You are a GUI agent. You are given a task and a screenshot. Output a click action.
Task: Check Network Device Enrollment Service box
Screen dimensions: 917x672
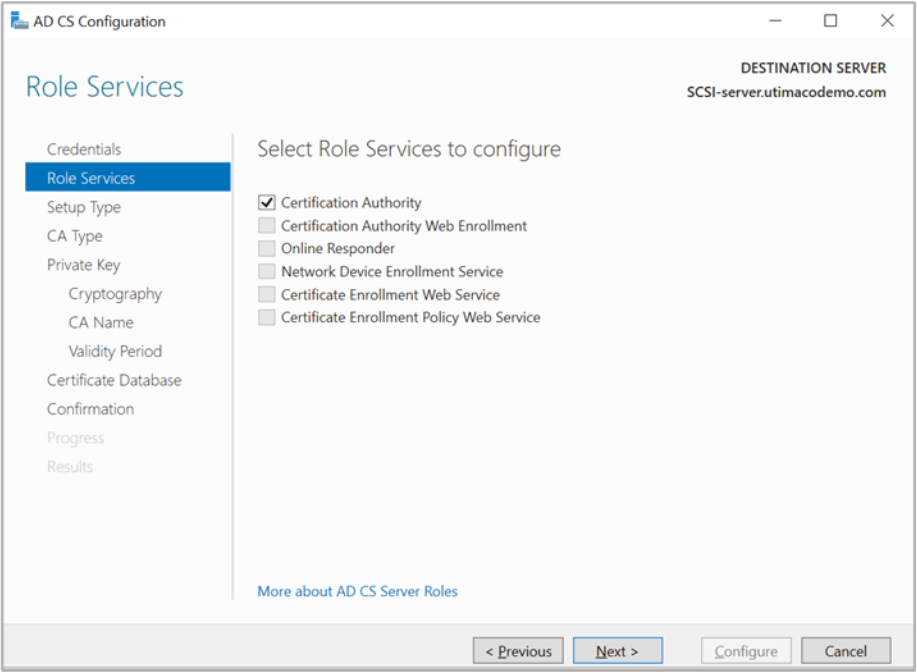(x=266, y=272)
